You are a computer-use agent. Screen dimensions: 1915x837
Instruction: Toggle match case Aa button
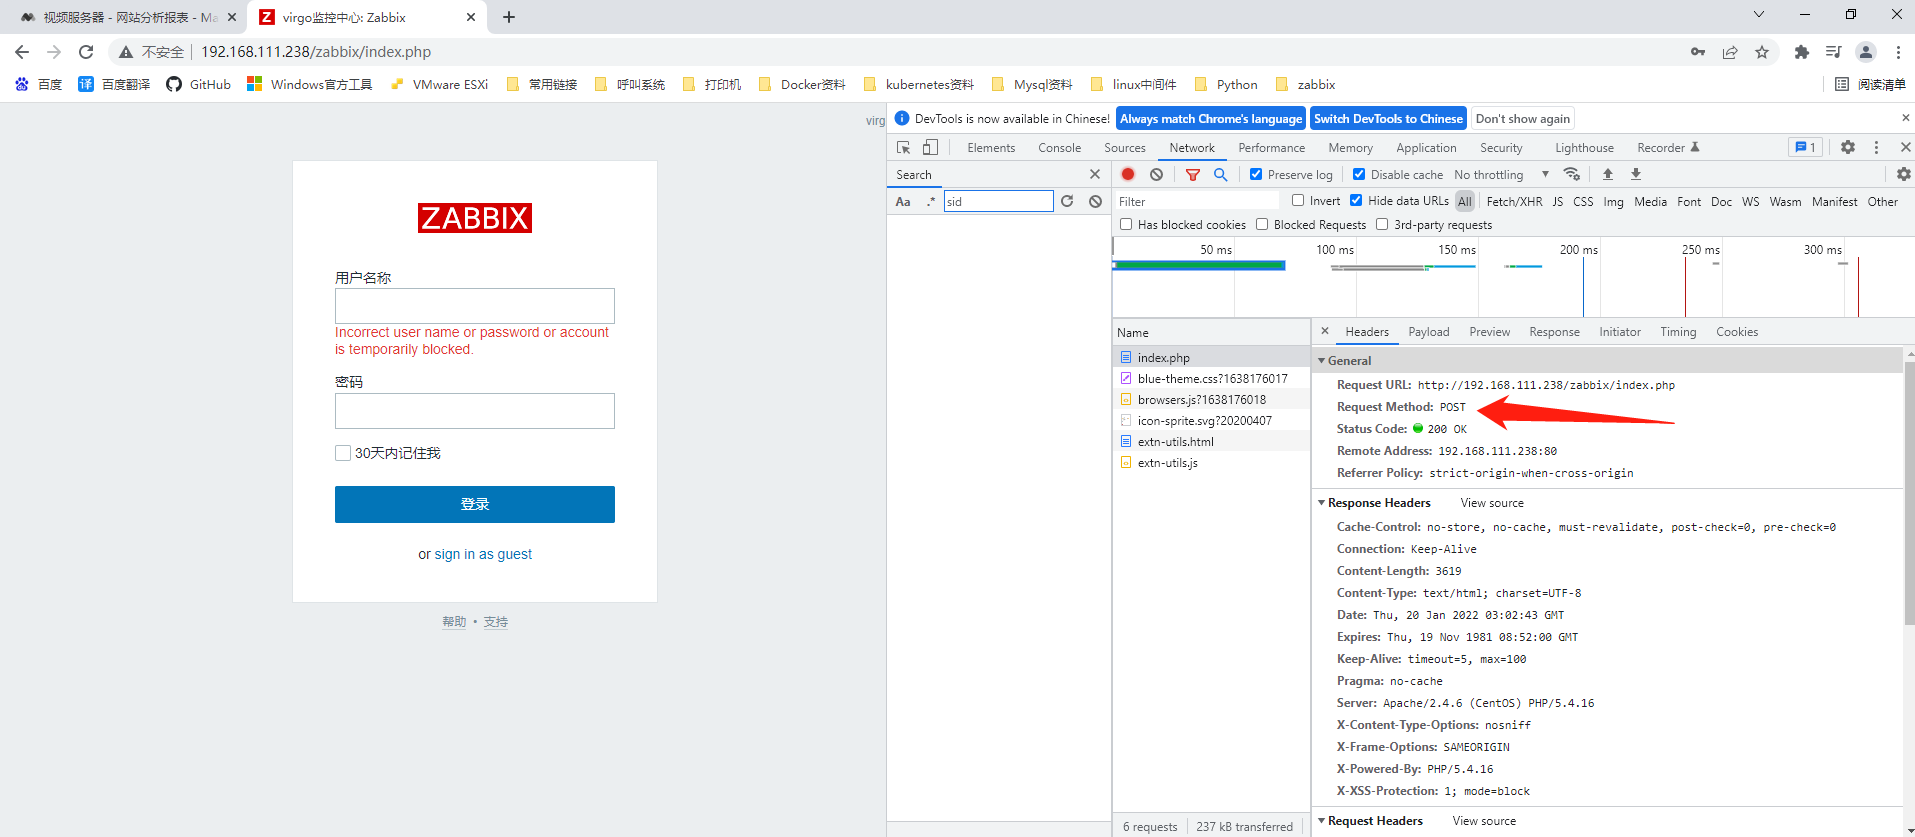pyautogui.click(x=903, y=201)
